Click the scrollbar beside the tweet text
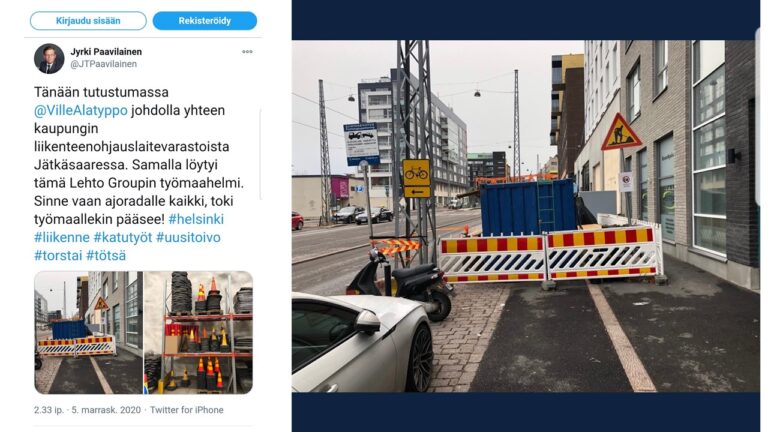The width and height of the screenshot is (768, 432). point(260,155)
